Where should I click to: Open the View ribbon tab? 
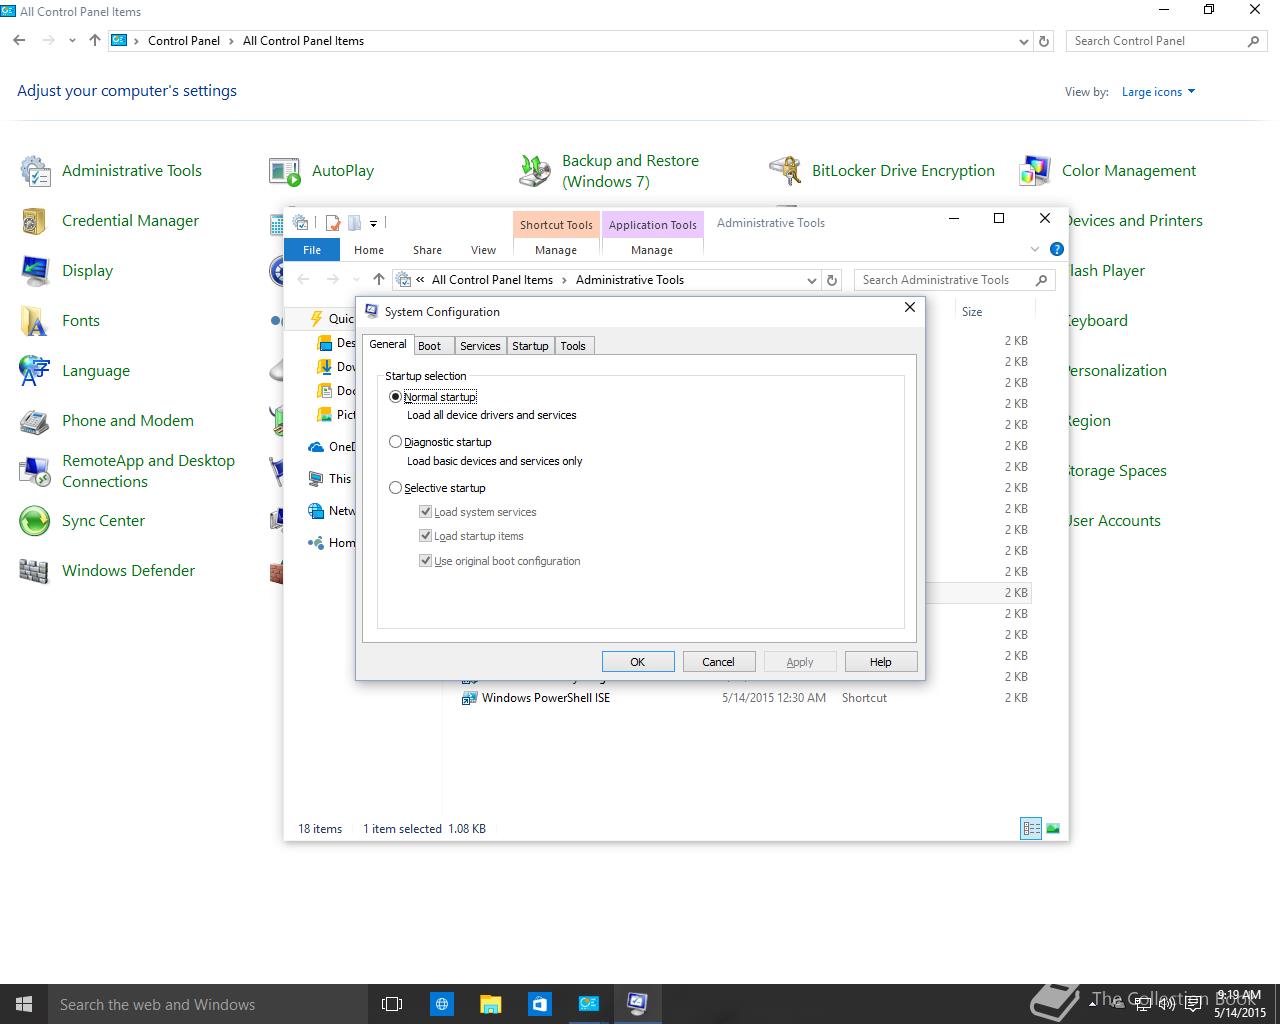pos(483,250)
